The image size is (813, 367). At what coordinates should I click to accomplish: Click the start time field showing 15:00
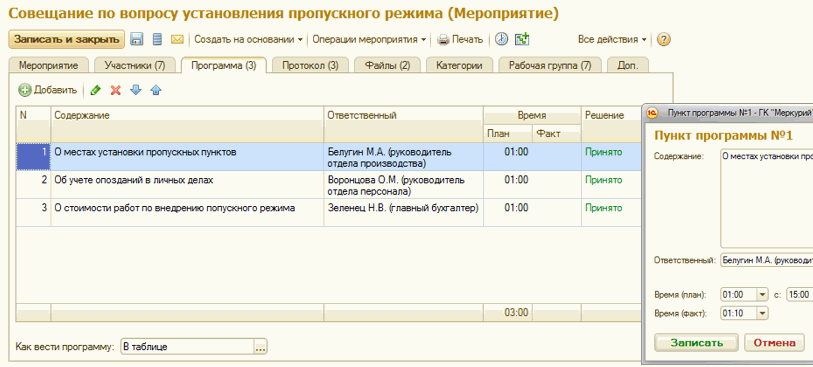point(800,295)
